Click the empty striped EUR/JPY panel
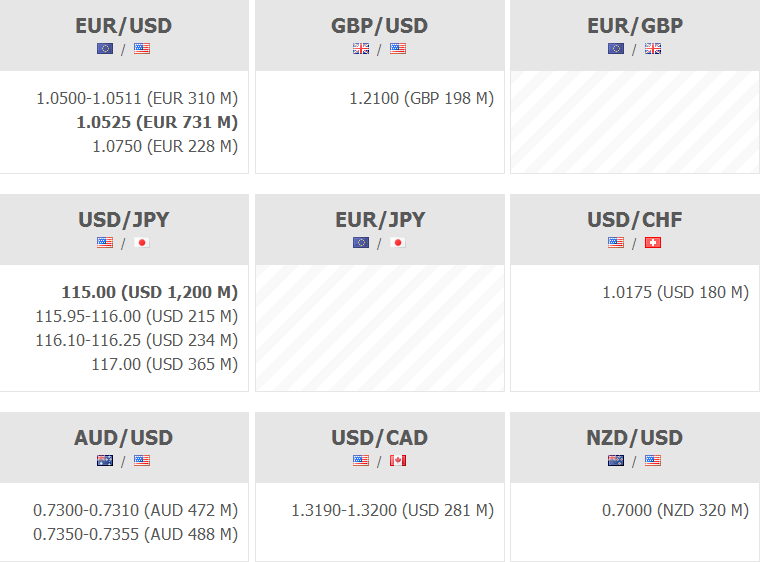Image resolution: width=762 pixels, height=562 pixels. click(380, 327)
